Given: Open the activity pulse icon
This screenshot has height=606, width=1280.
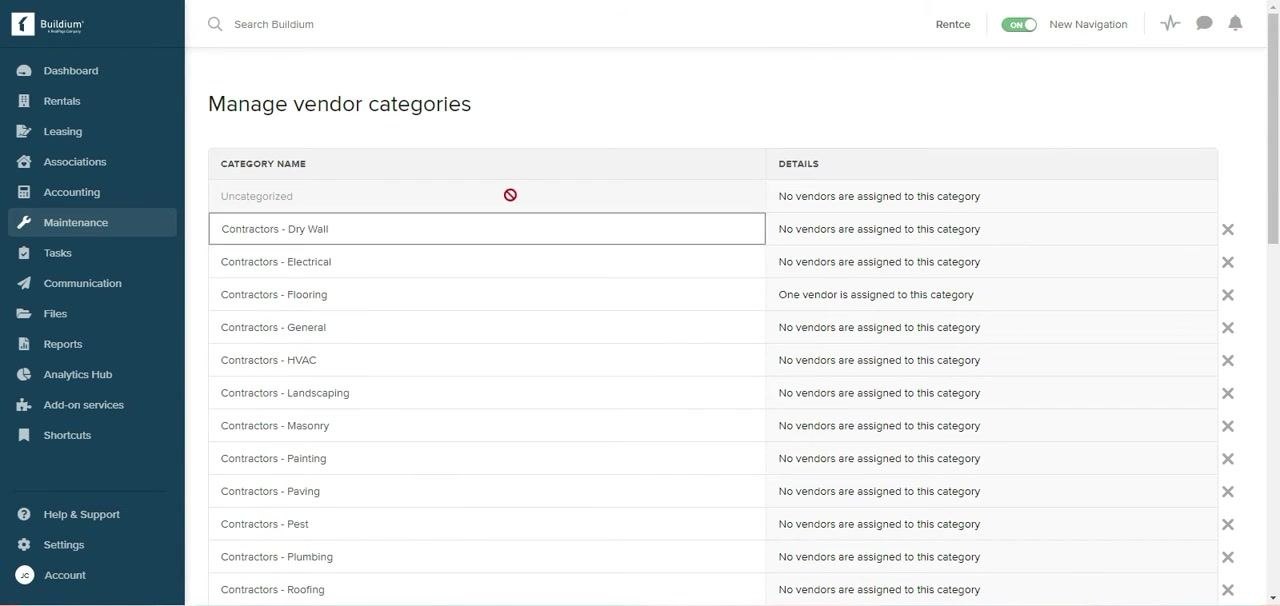Looking at the screenshot, I should (1170, 23).
